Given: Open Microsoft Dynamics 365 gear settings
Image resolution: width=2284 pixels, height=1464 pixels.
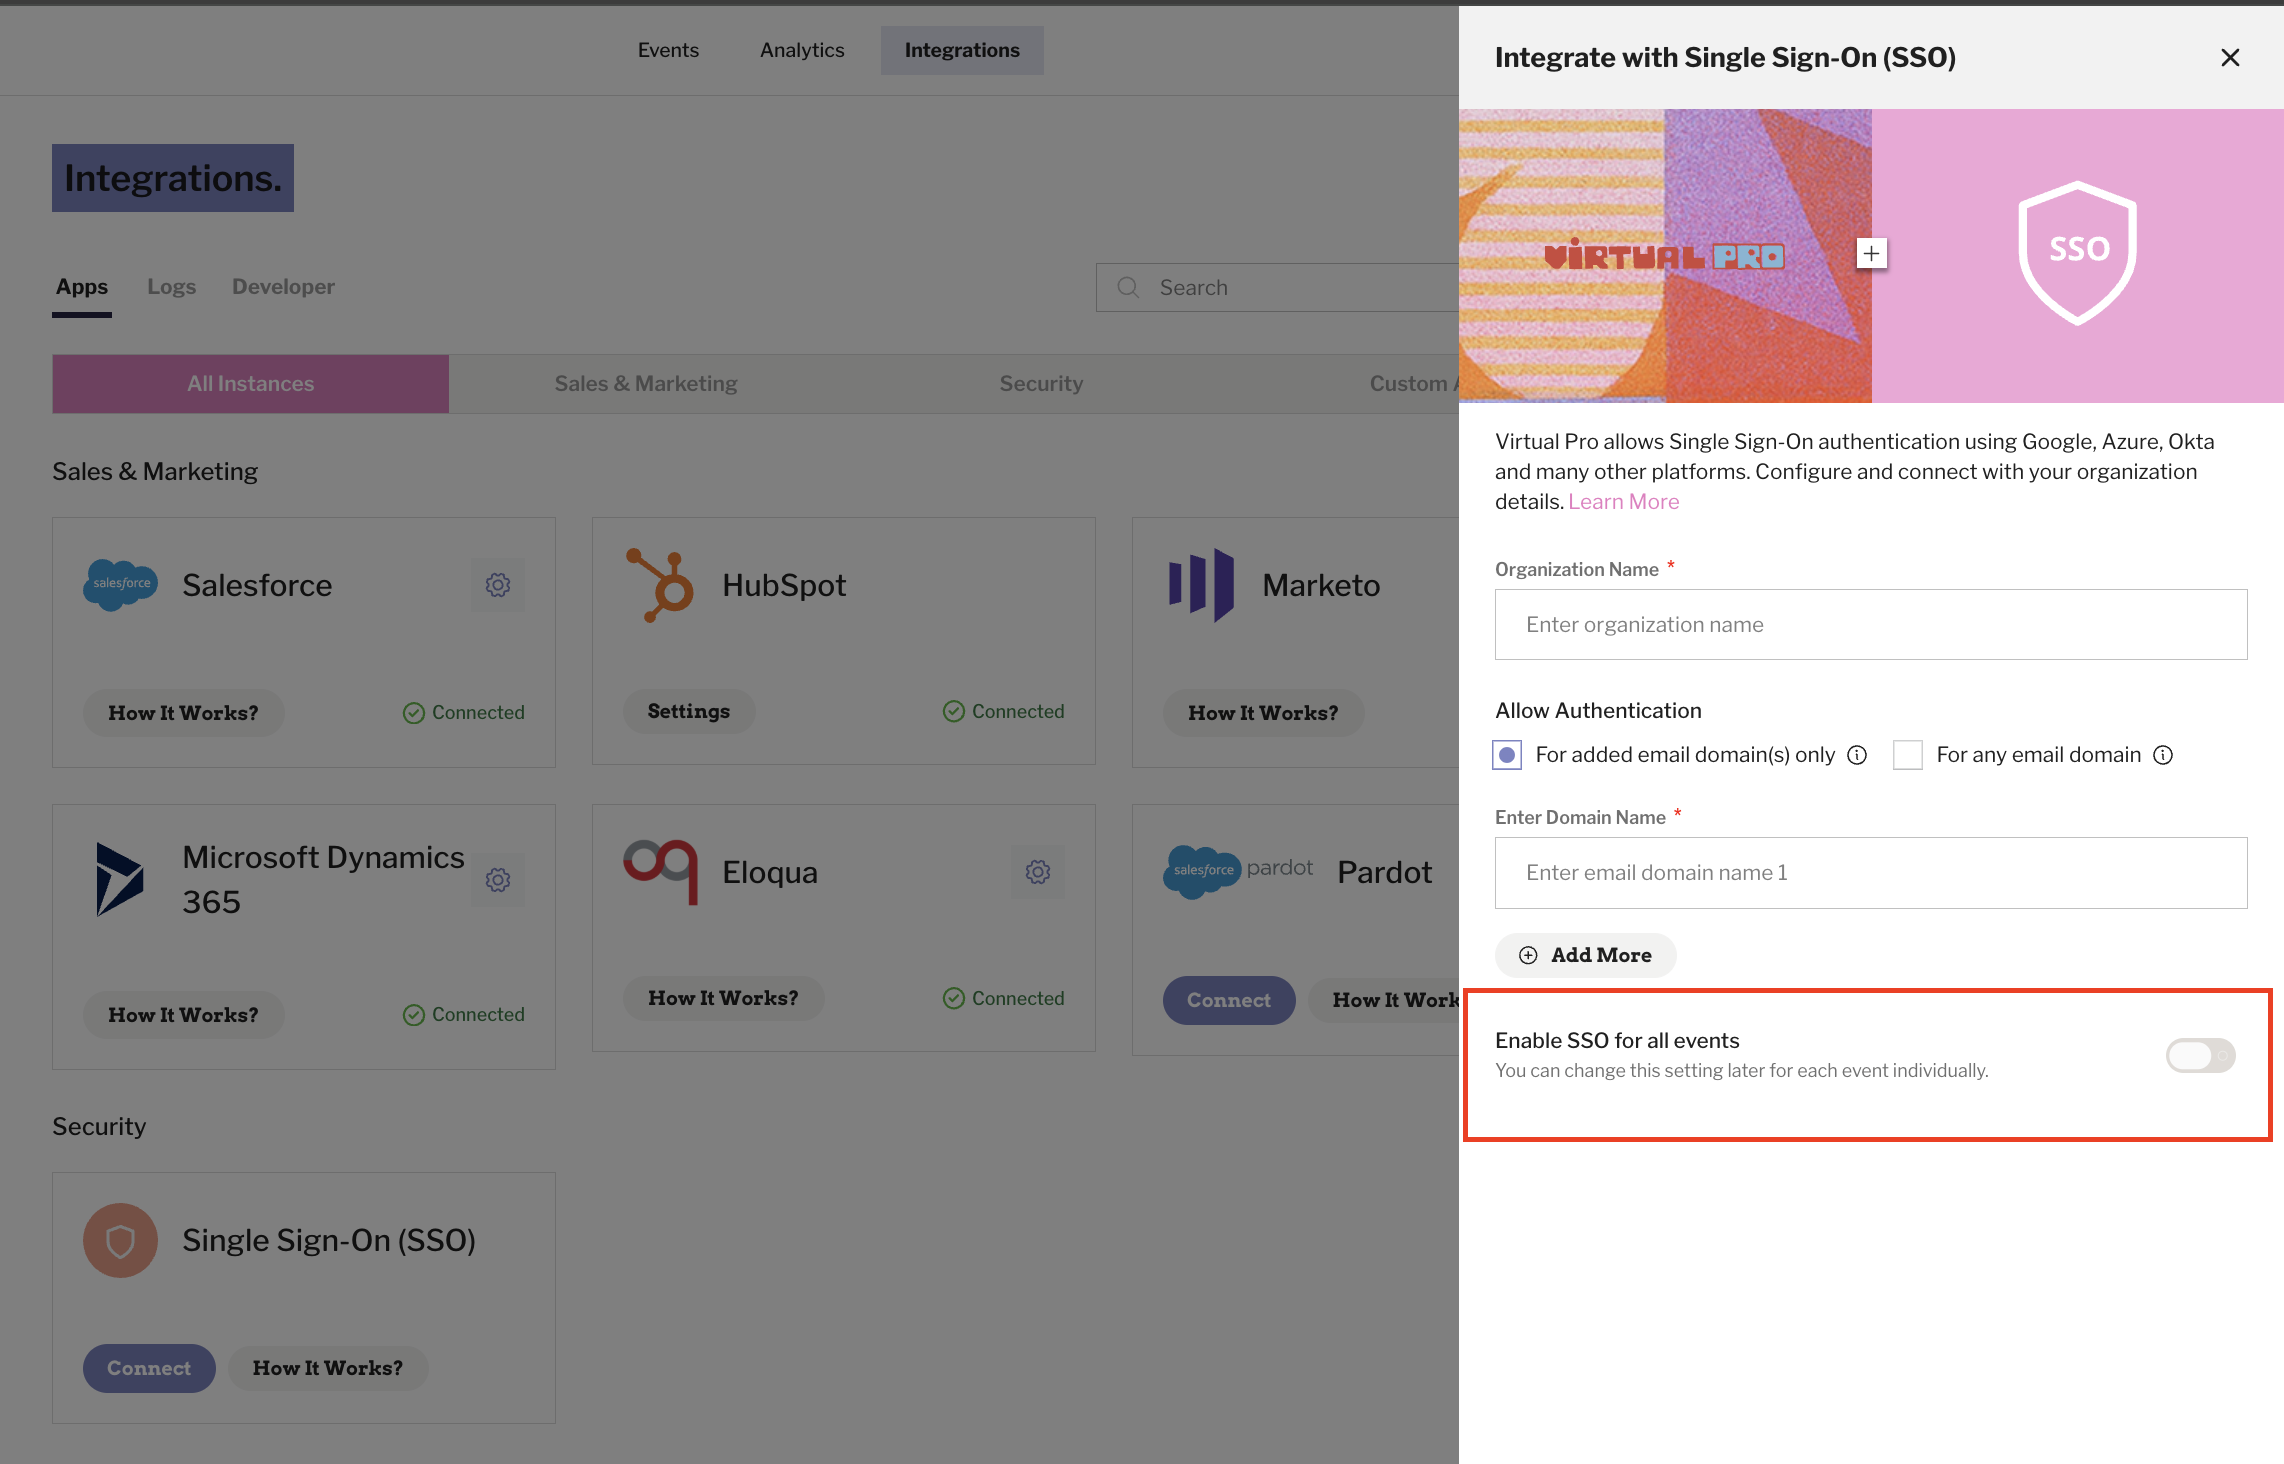Looking at the screenshot, I should tap(498, 880).
